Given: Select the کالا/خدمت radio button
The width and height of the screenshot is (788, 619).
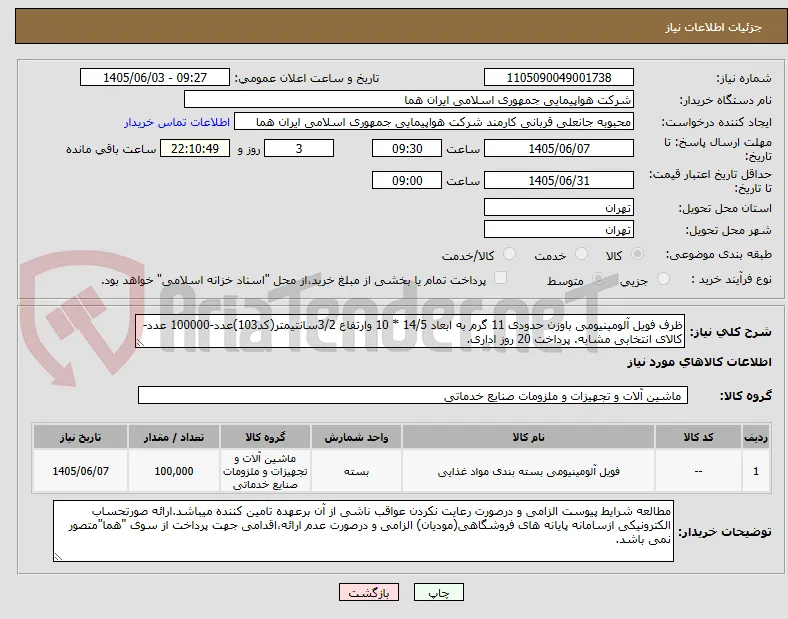Looking at the screenshot, I should click(510, 254).
